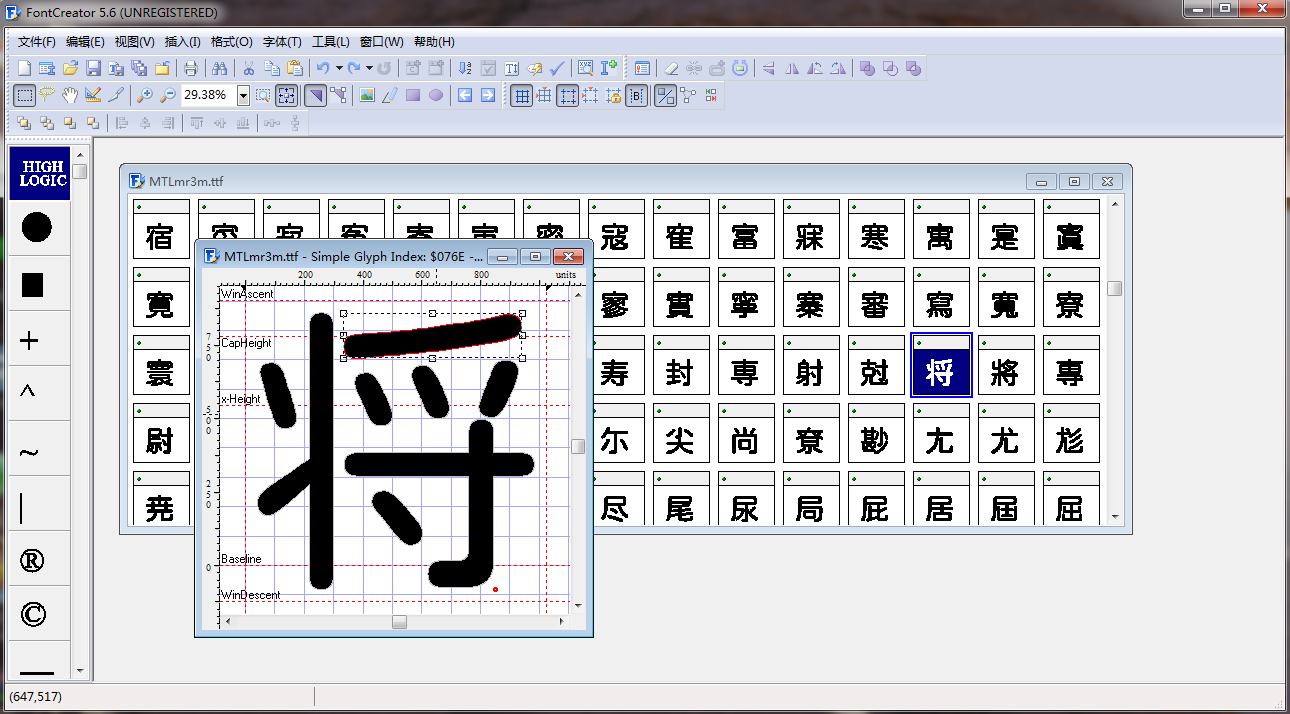Open the font find feature
The height and width of the screenshot is (714, 1290).
(218, 67)
